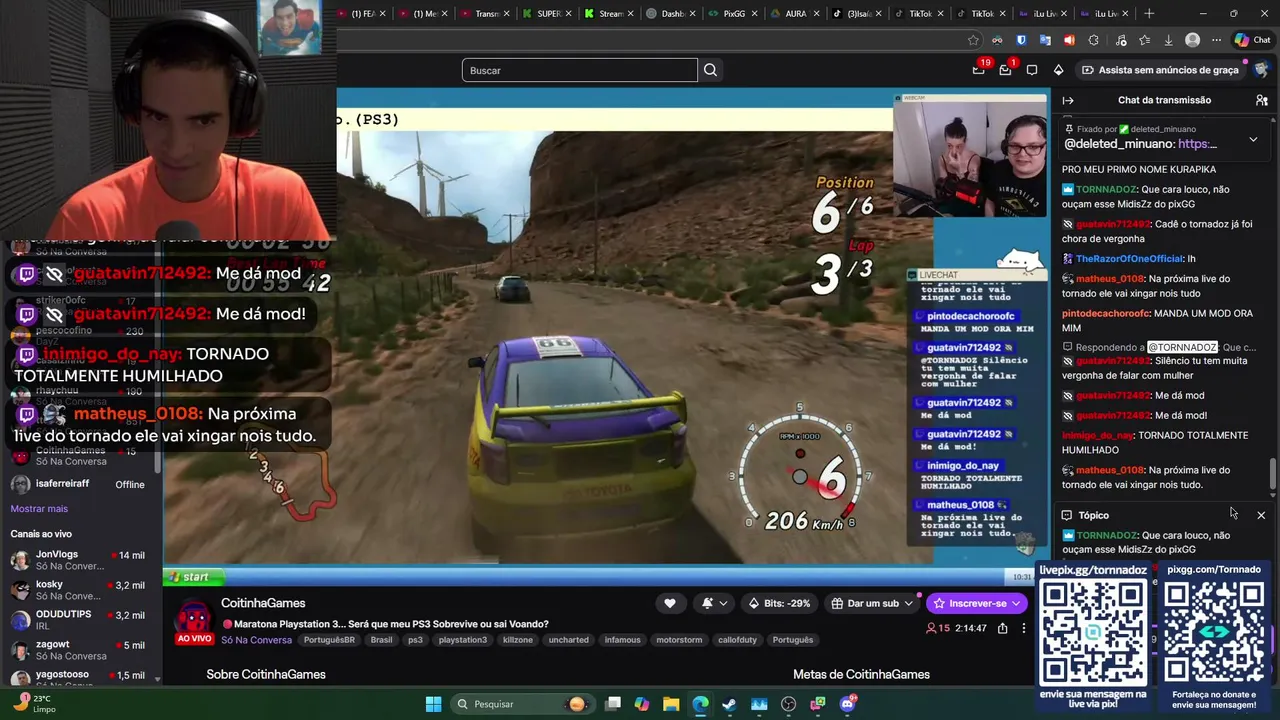Image resolution: width=1280 pixels, height=720 pixels.
Task: Open kosky channel in the sidebar
Action: coord(80,590)
